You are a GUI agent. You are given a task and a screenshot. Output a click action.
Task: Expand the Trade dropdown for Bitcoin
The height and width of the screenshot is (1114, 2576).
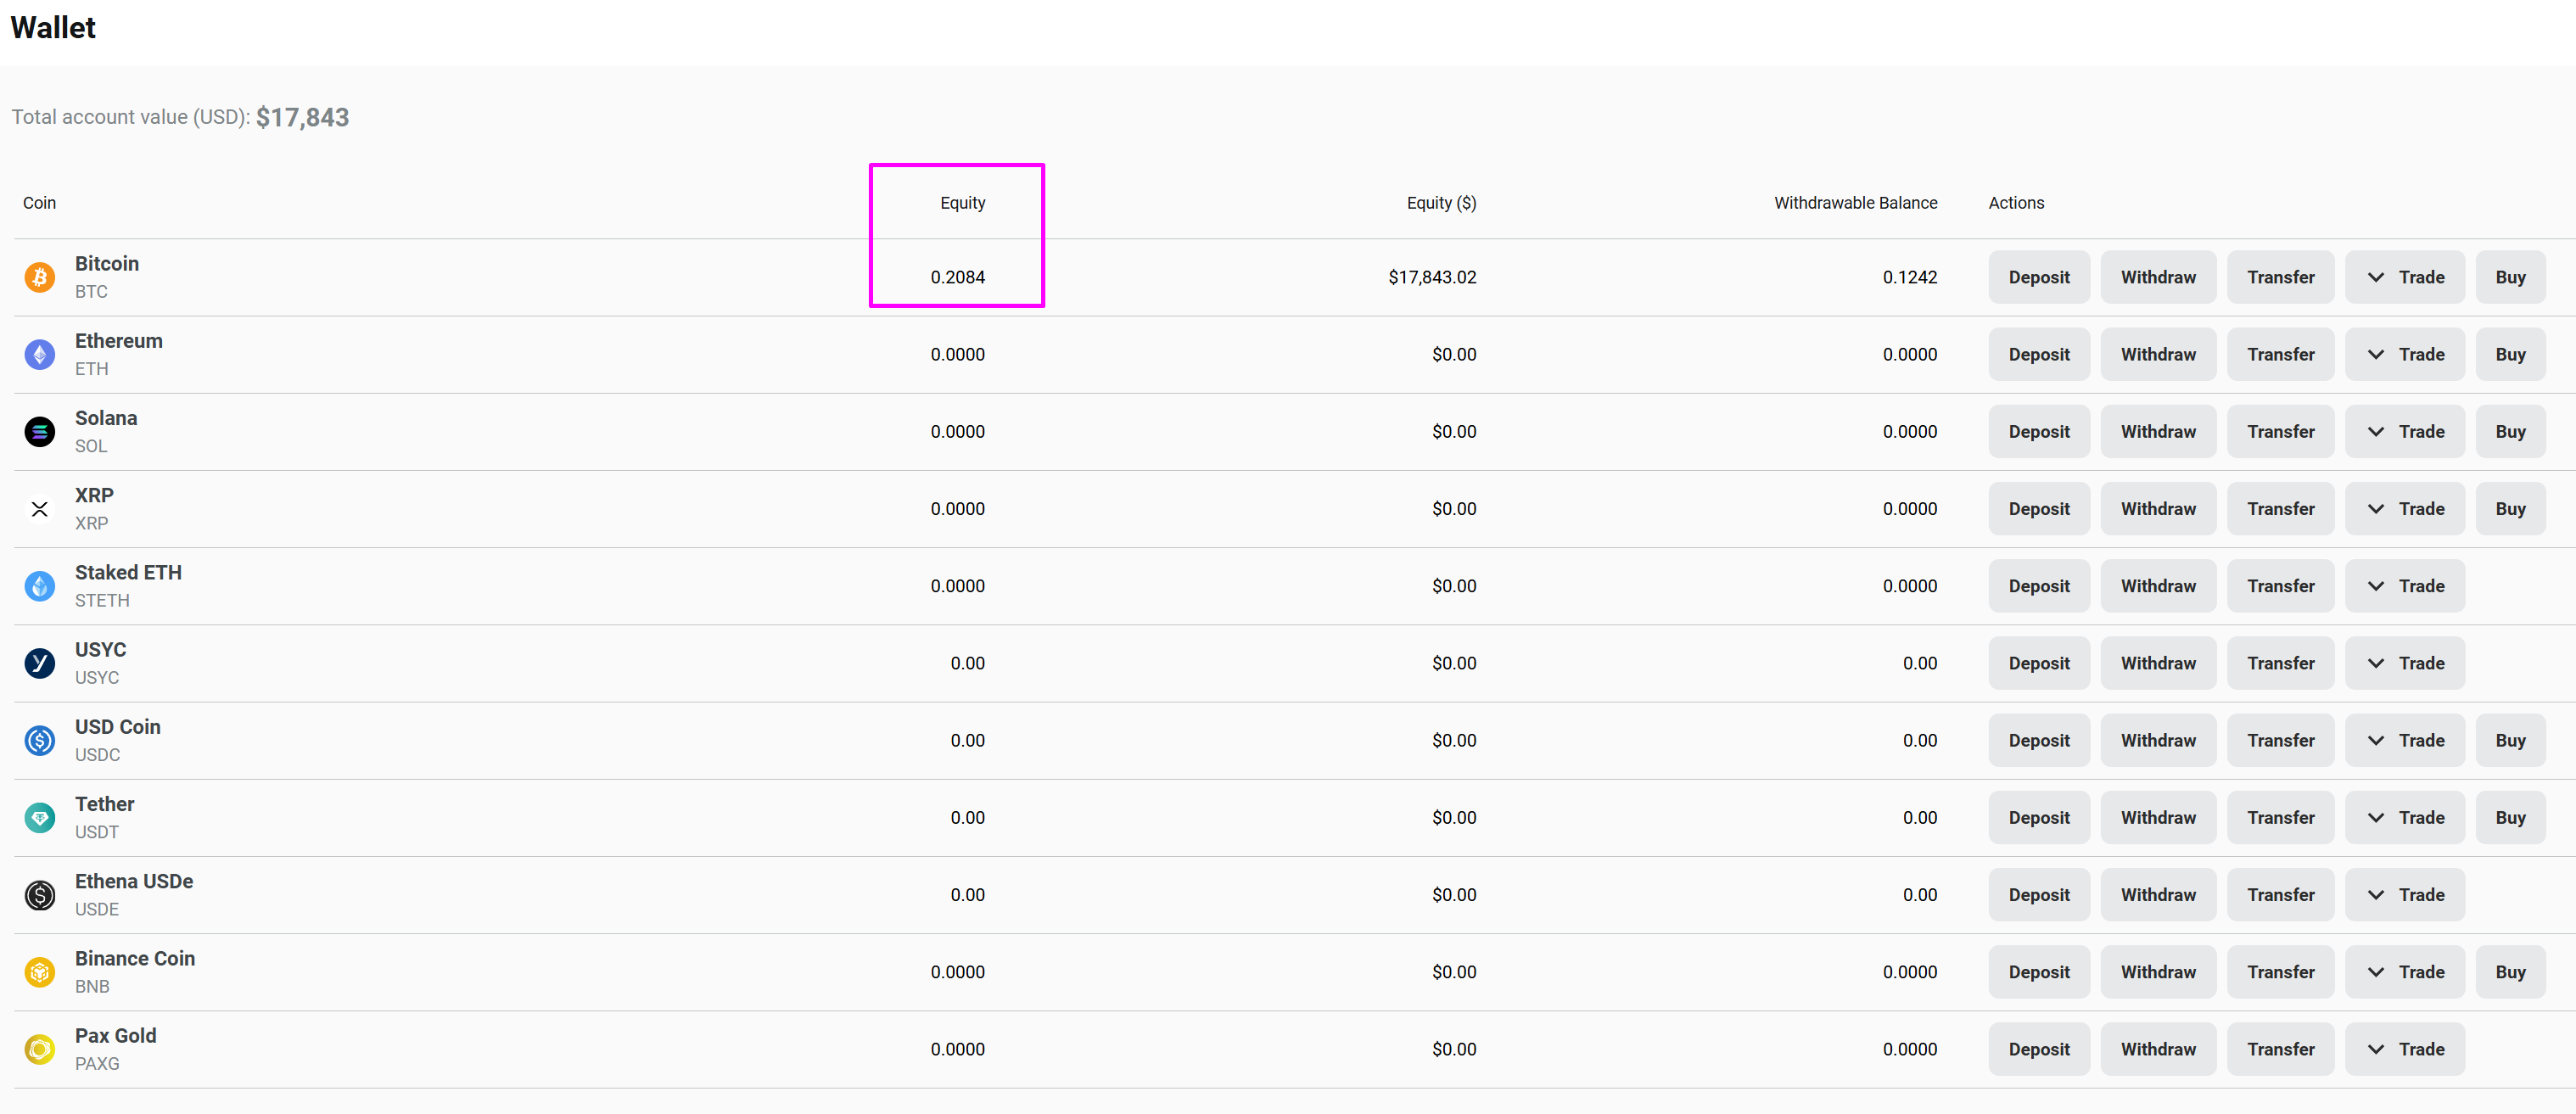click(2405, 277)
